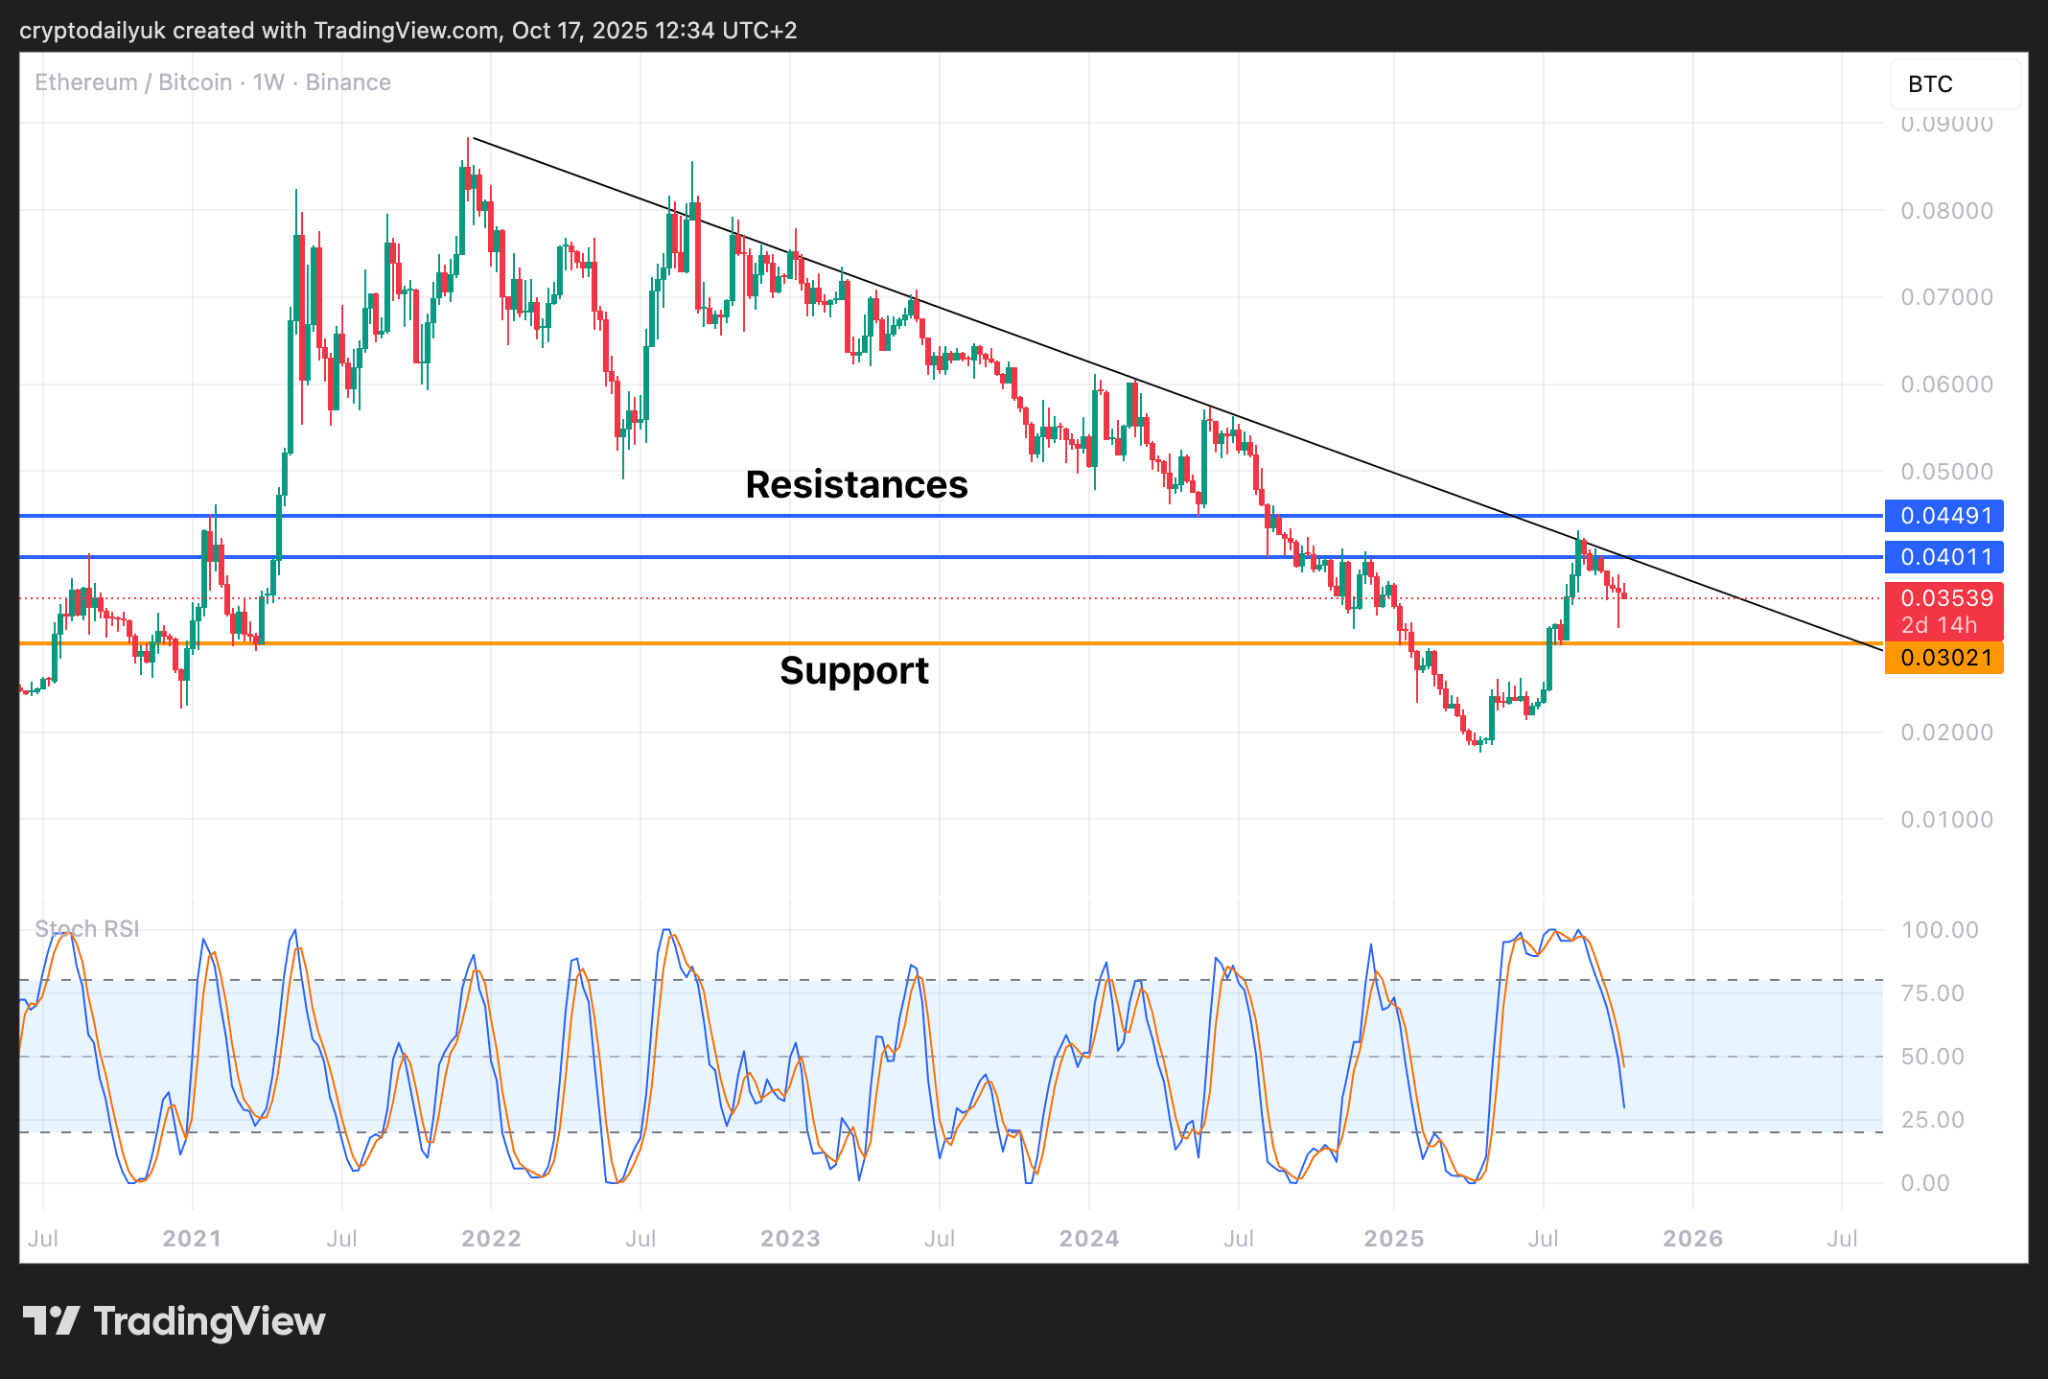This screenshot has height=1379, width=2048.
Task: Click the 0.04011 resistance price label
Action: [x=1944, y=557]
